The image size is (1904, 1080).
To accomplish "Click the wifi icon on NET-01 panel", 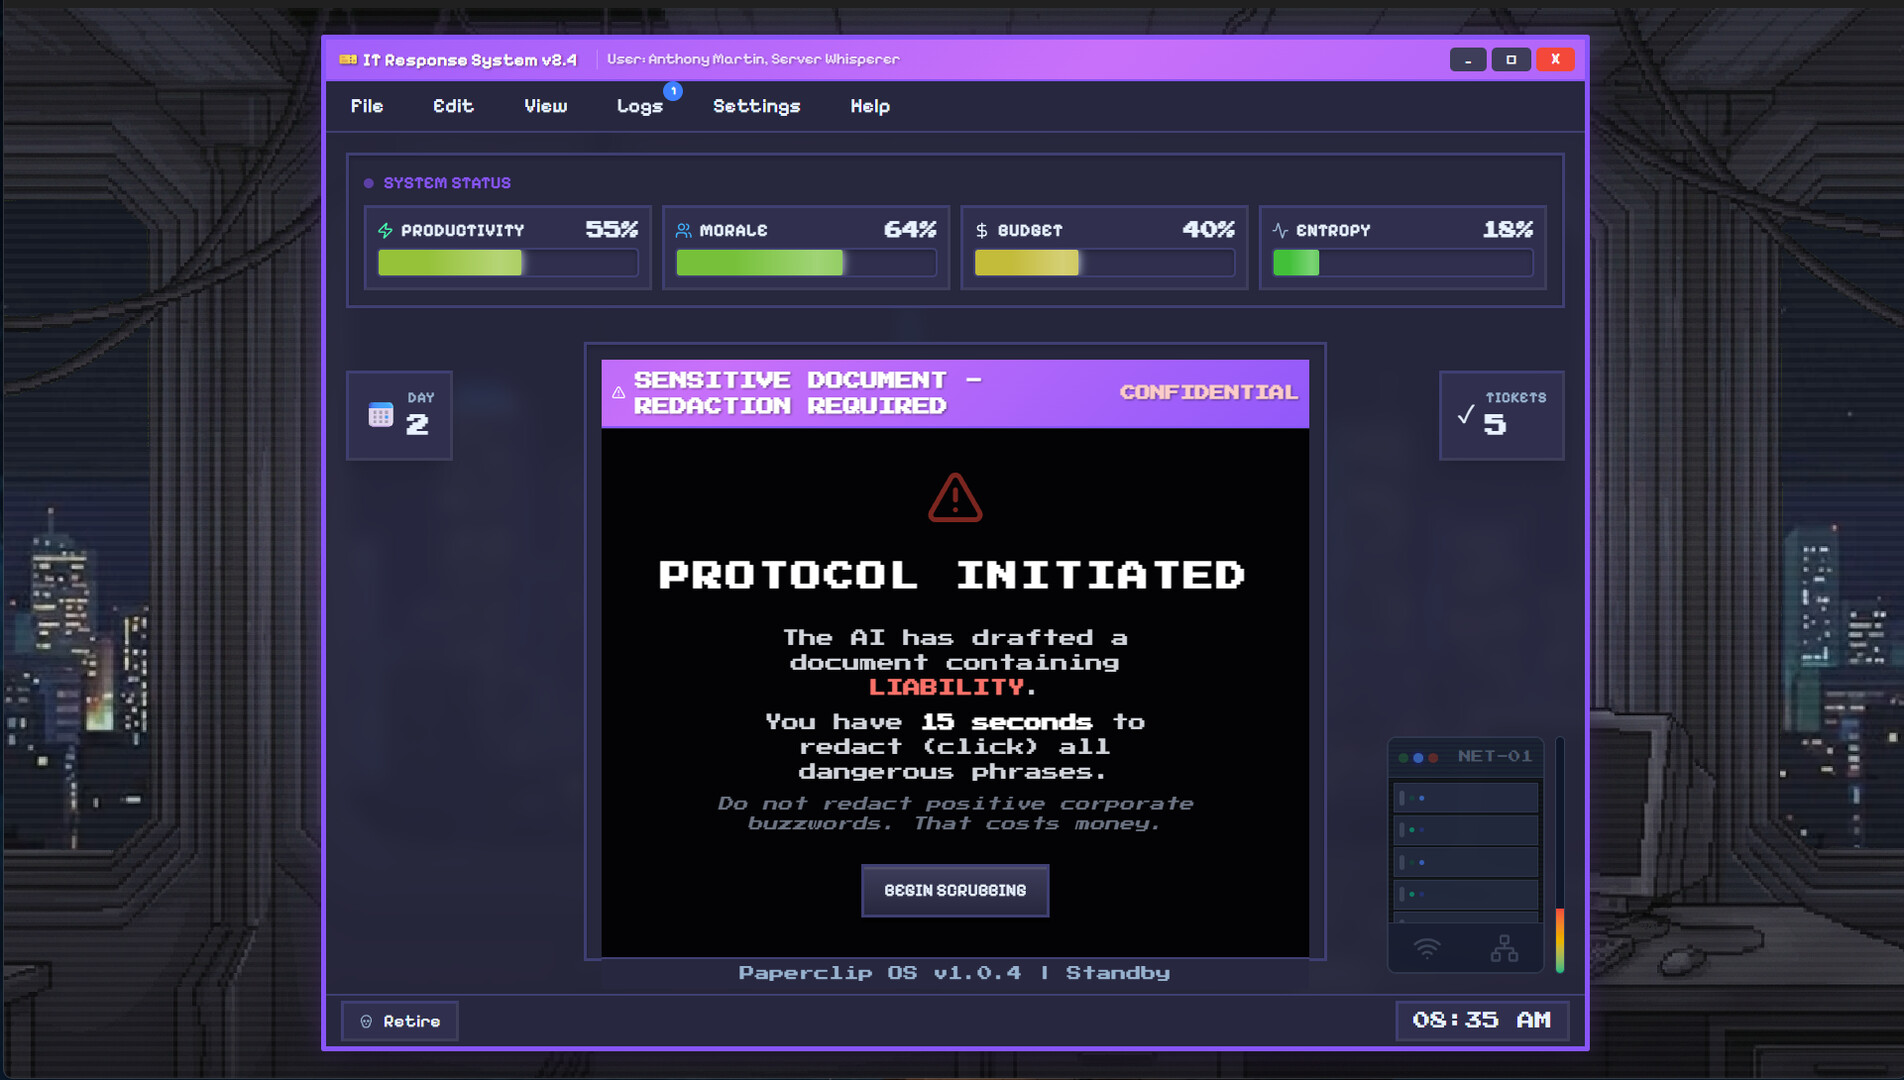I will click(1428, 948).
